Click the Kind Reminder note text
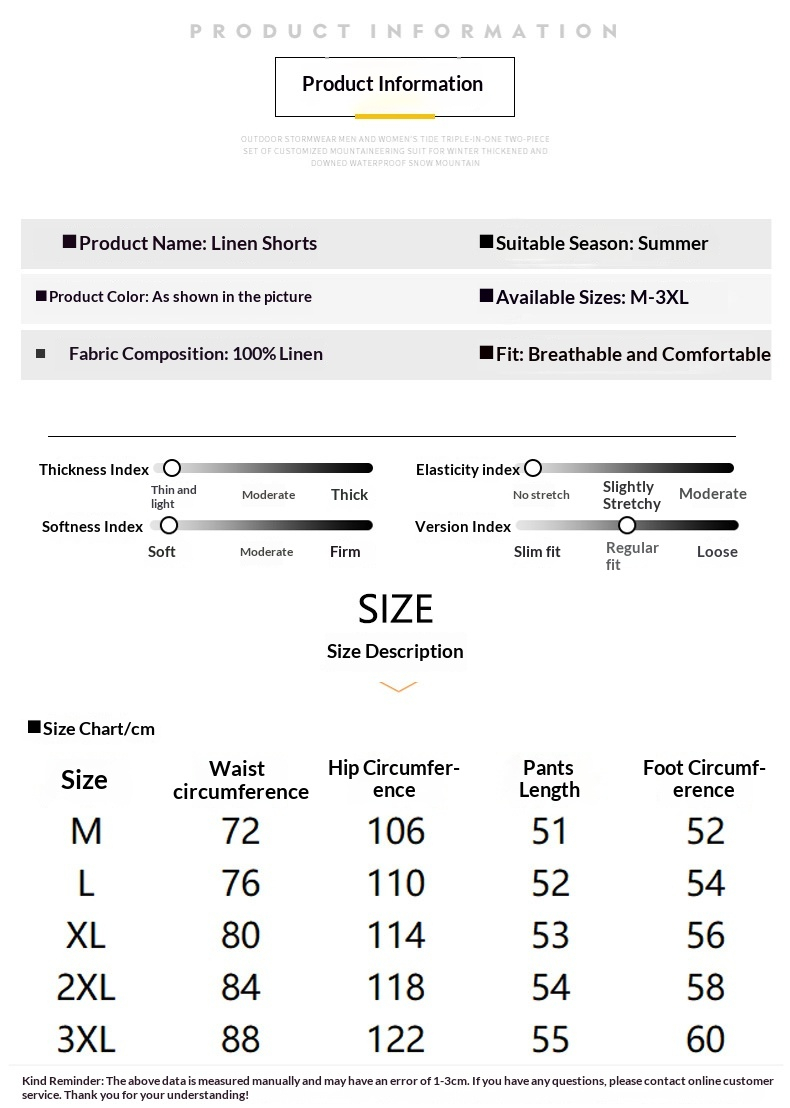This screenshot has height=1108, width=790. 397,1088
